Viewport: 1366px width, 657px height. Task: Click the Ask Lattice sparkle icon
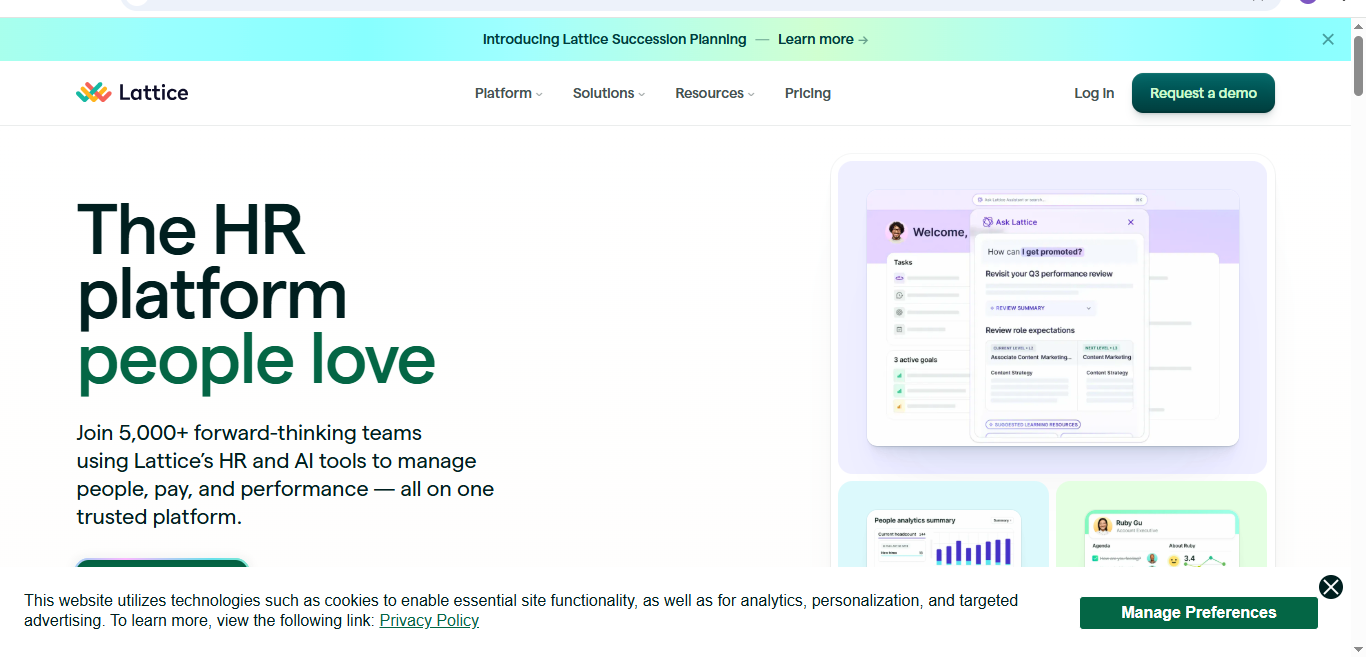tap(987, 222)
